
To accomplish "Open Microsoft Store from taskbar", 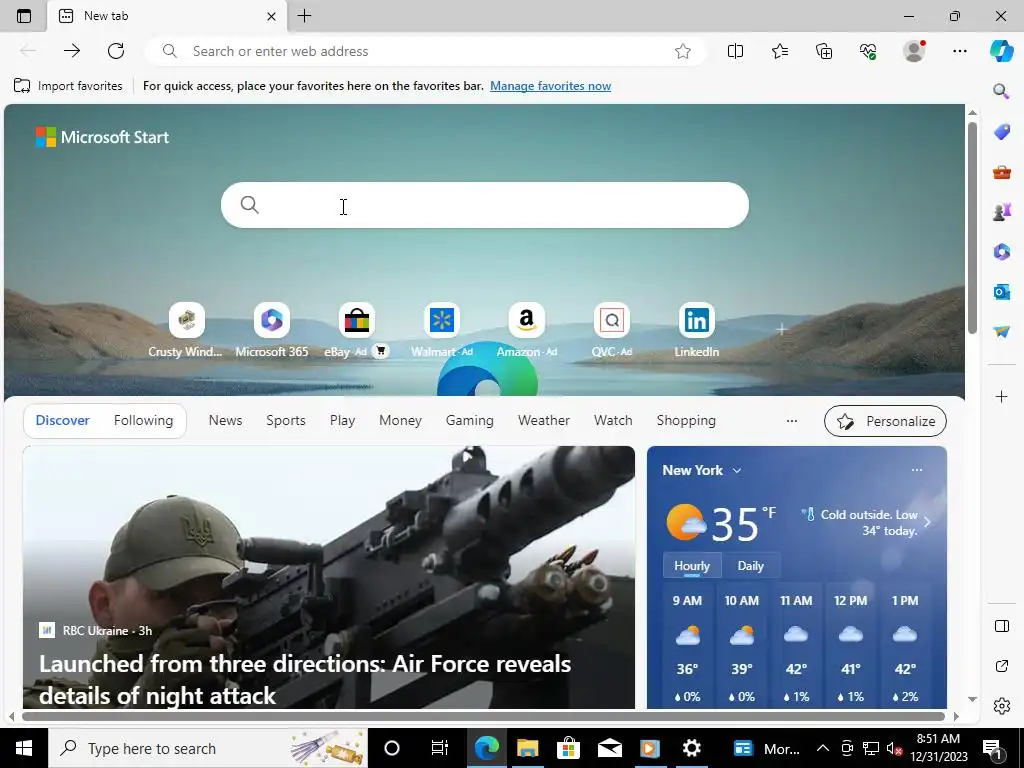I will coord(568,748).
